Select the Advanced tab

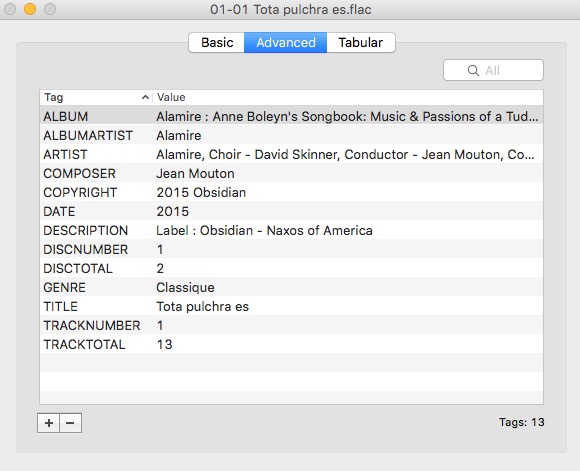tap(286, 43)
